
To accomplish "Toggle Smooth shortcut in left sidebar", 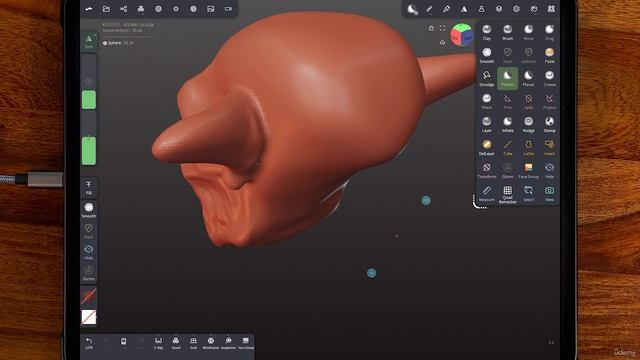I will (x=89, y=210).
